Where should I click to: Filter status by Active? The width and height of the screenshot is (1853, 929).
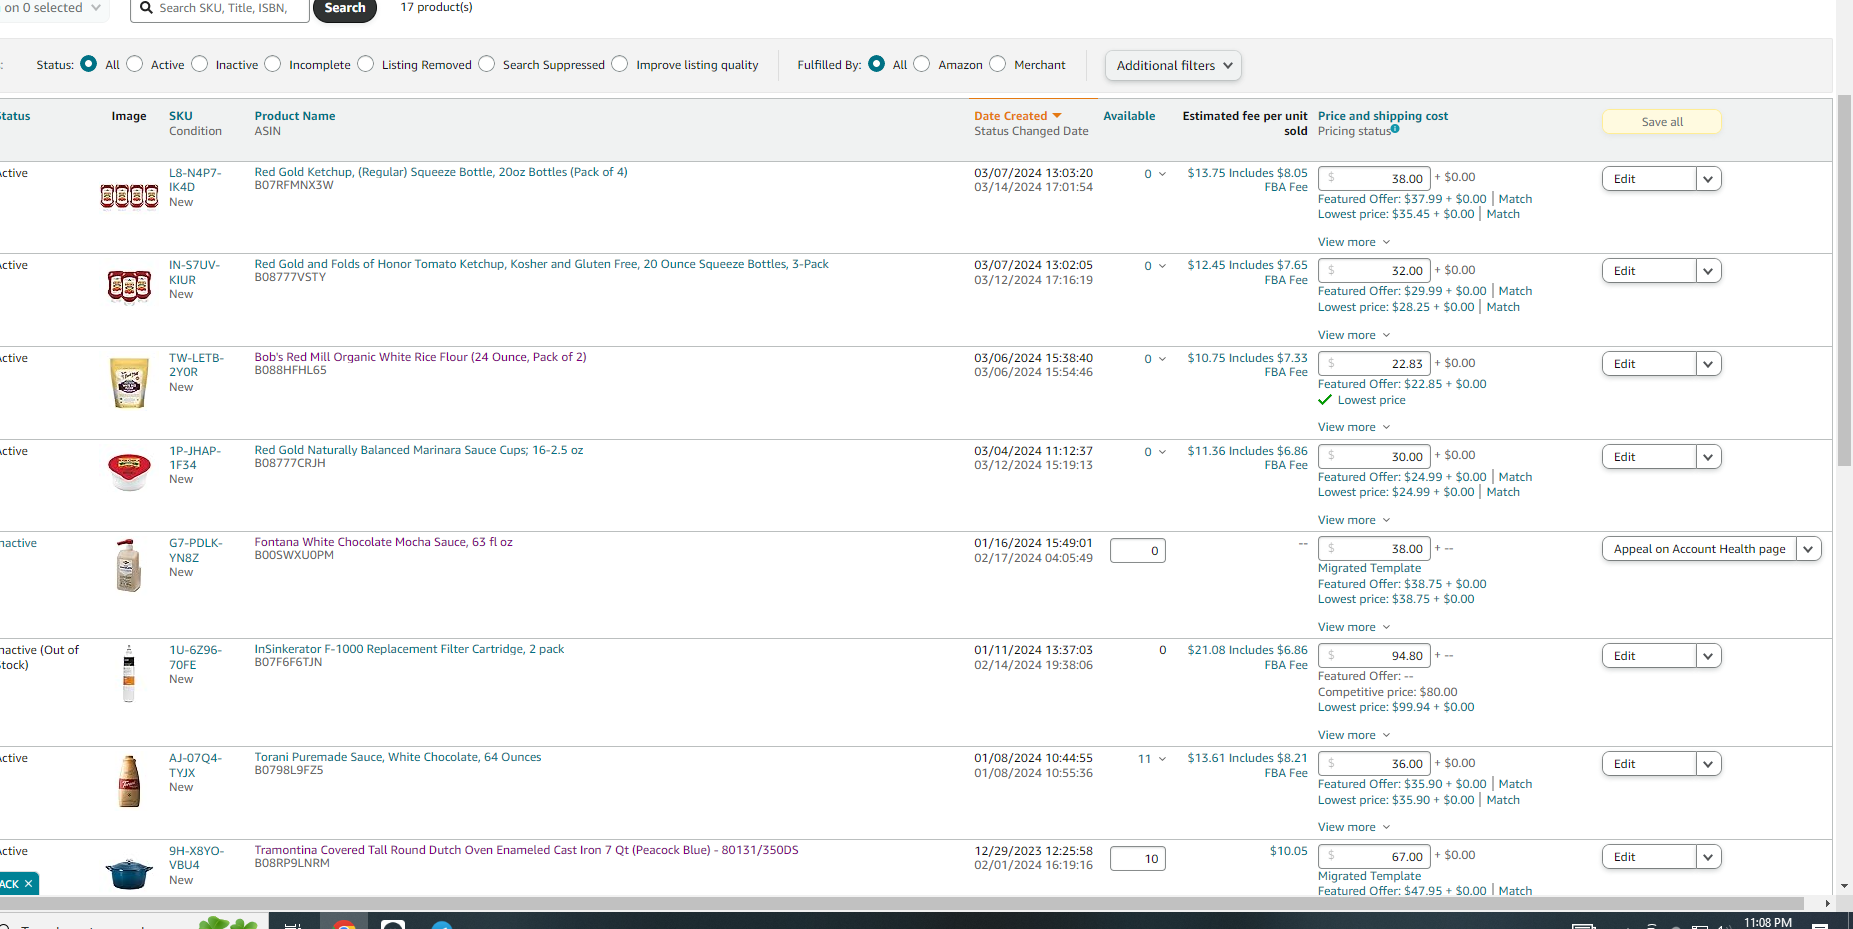point(135,64)
